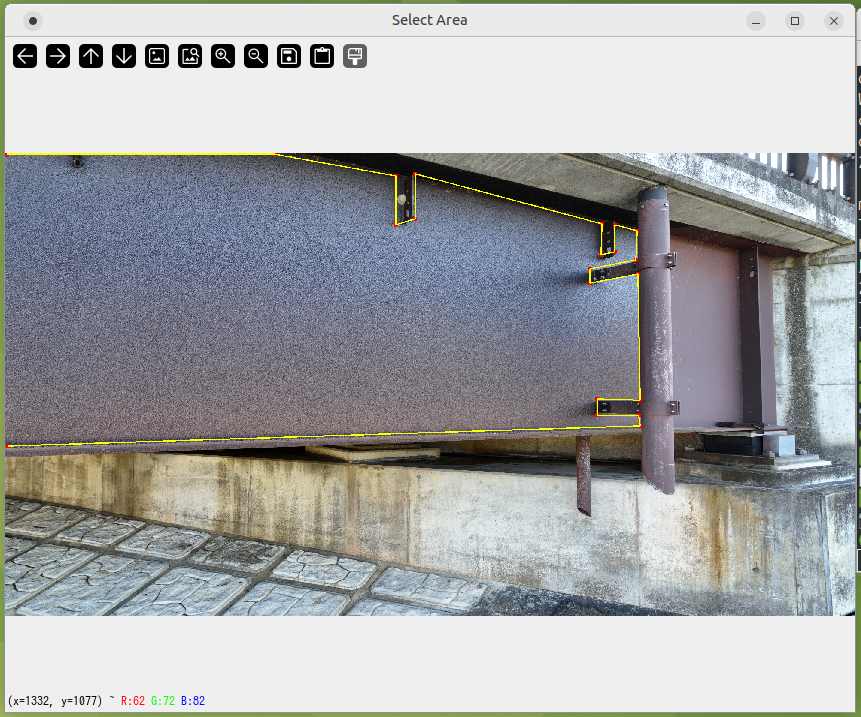Click the up arrow toolbar icon
861x717 pixels.
[x=91, y=56]
